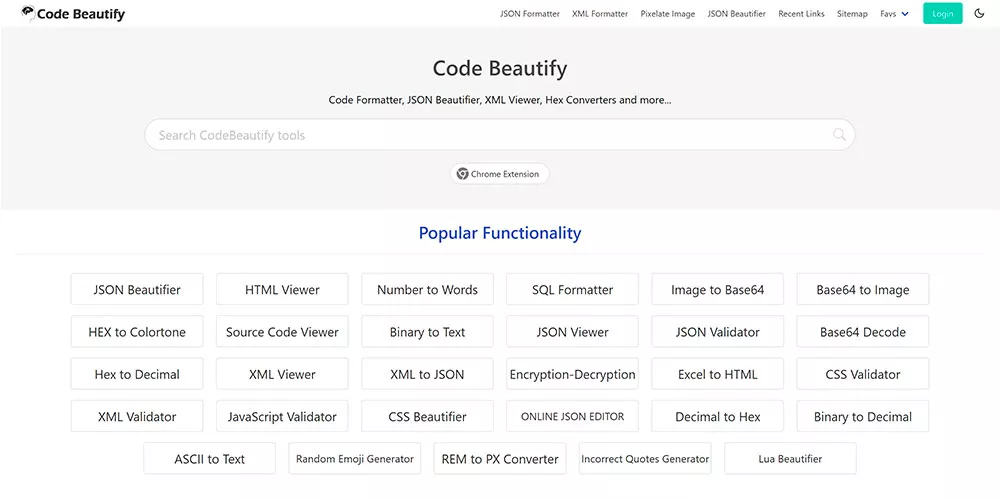Open the Binary to Text tool
Viewport: 1000px width, 499px height.
click(427, 331)
